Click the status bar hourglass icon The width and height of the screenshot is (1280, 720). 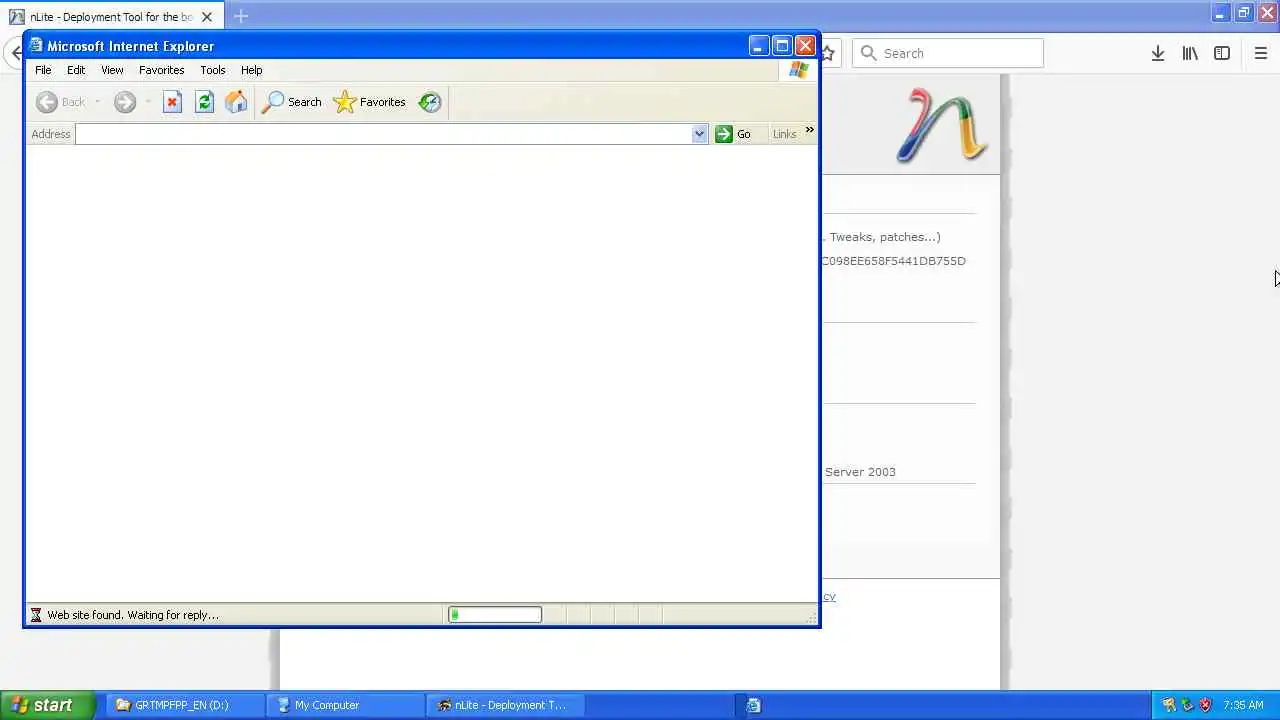[x=36, y=615]
